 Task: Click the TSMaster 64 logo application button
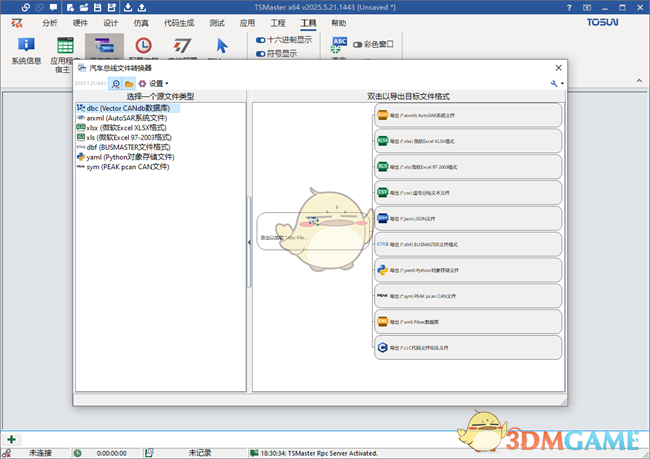17,23
